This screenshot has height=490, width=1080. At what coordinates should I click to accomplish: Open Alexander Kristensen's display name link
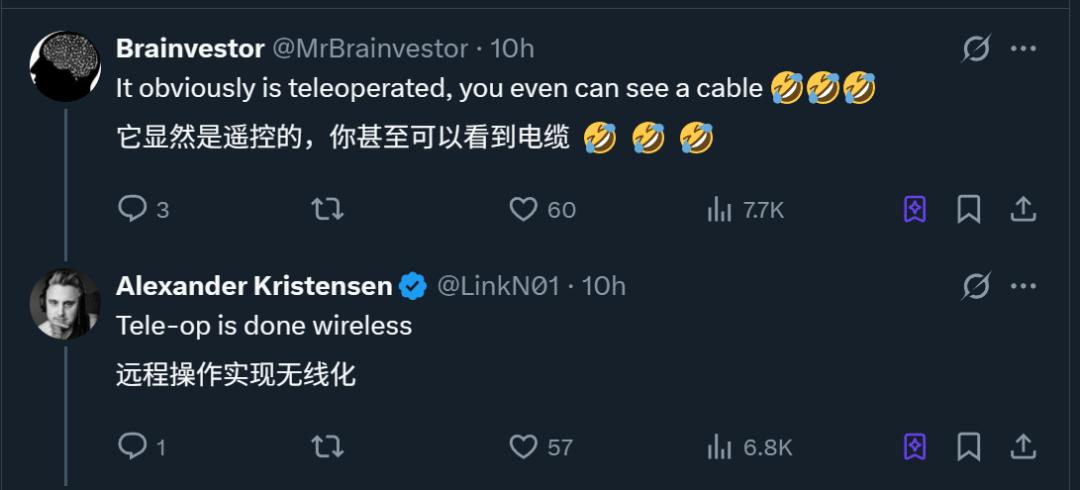254,286
